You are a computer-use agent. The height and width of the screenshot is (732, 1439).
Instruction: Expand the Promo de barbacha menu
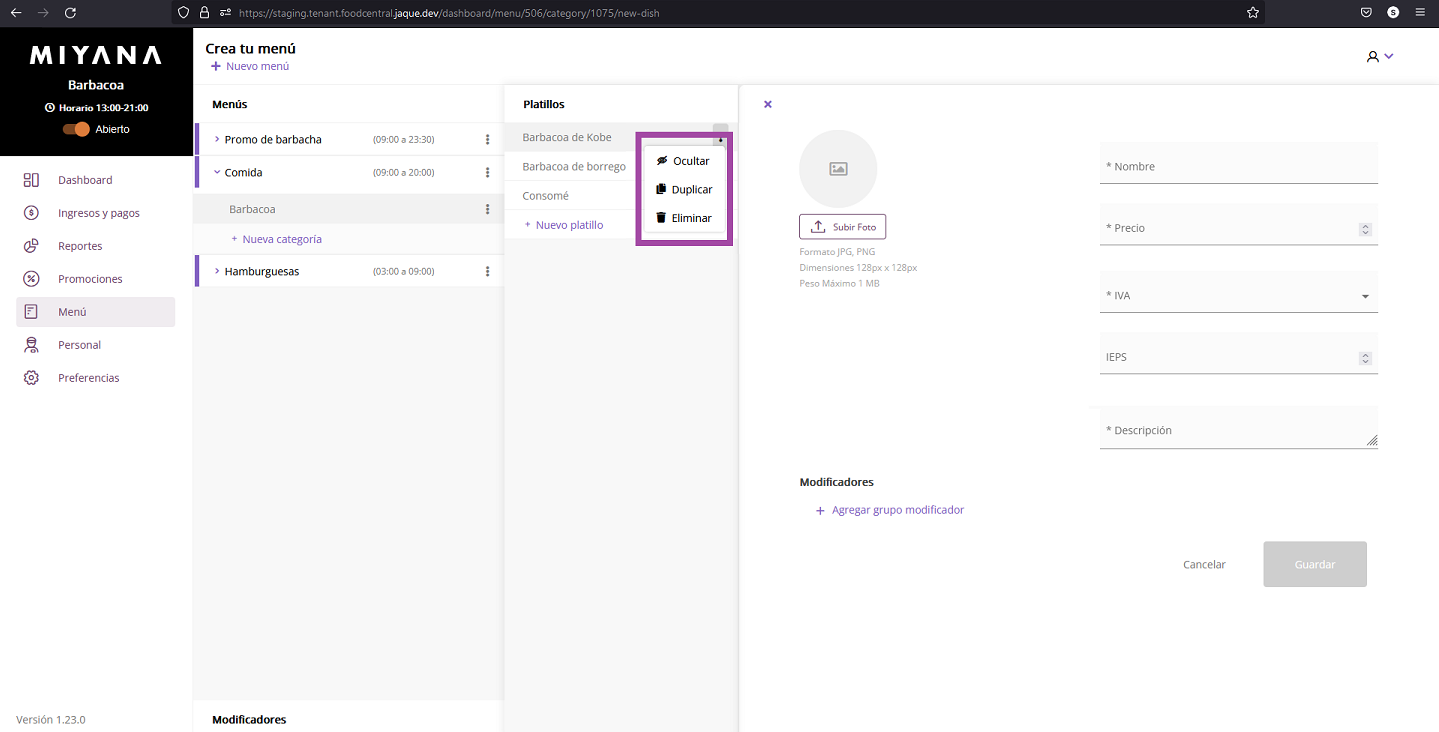coord(217,139)
